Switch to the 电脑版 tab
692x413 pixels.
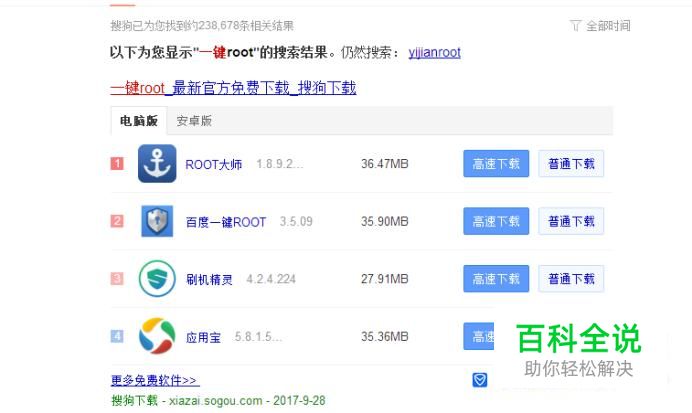coord(139,120)
